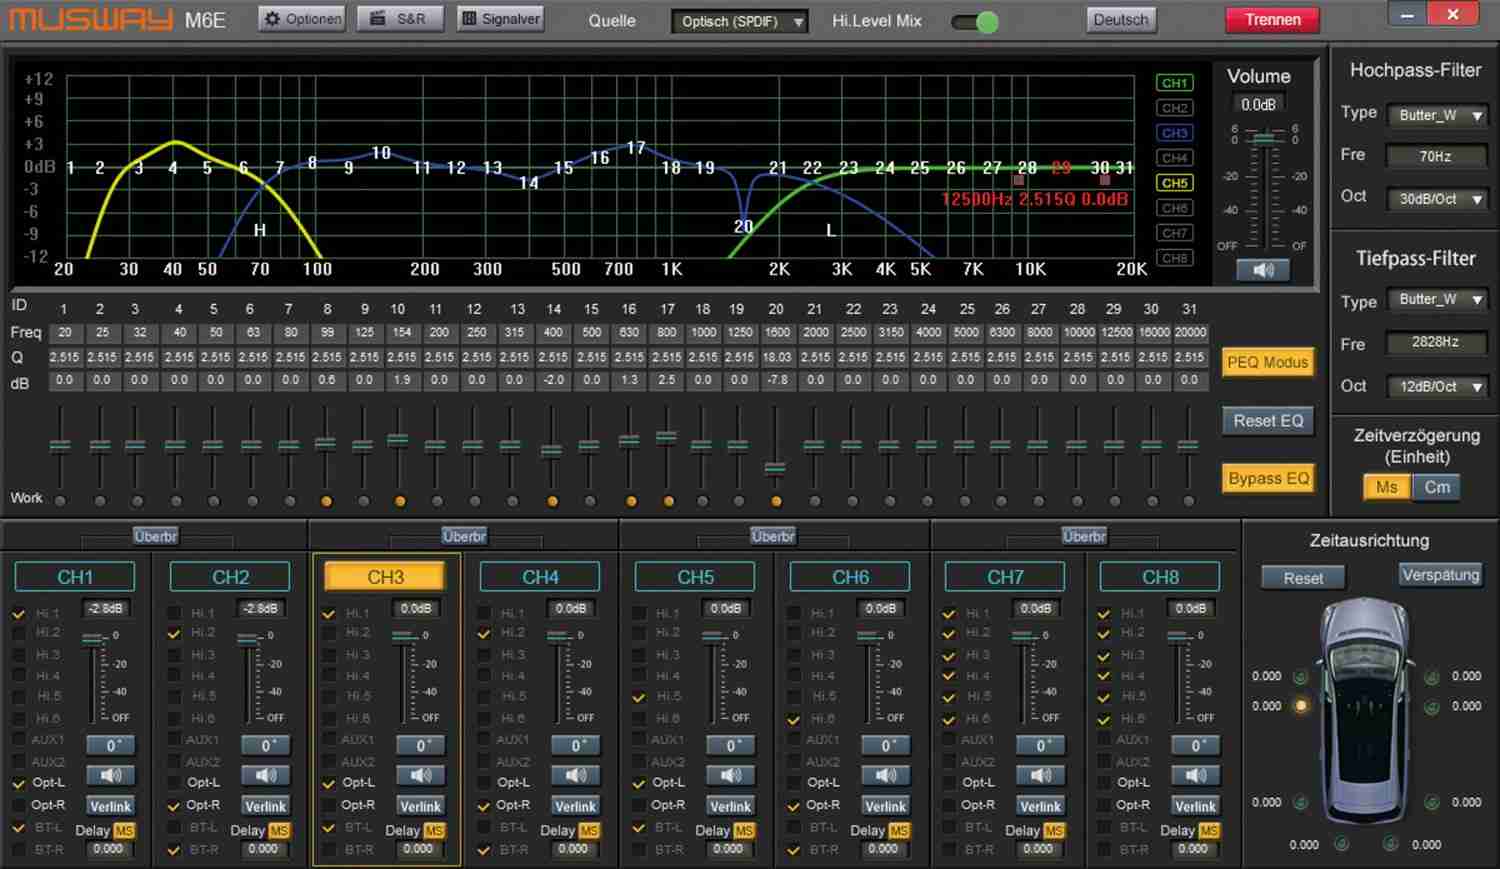Select lower front-right speaker icon beside car
This screenshot has height=869, width=1500.
pos(1432,707)
